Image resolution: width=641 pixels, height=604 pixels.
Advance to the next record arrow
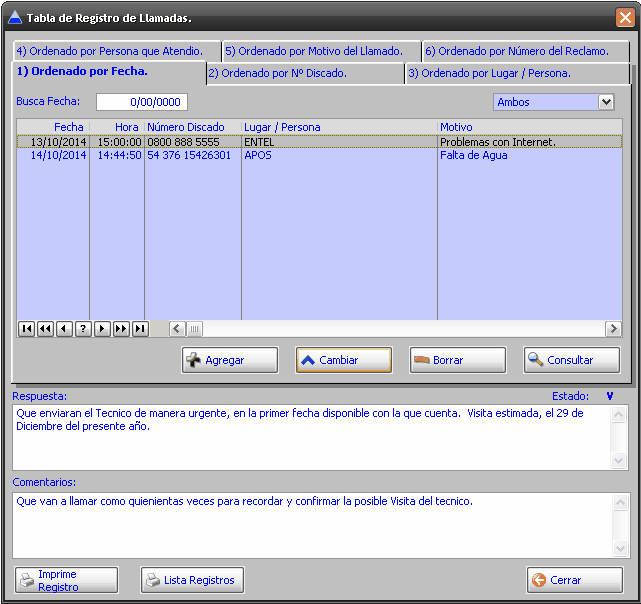tap(102, 329)
